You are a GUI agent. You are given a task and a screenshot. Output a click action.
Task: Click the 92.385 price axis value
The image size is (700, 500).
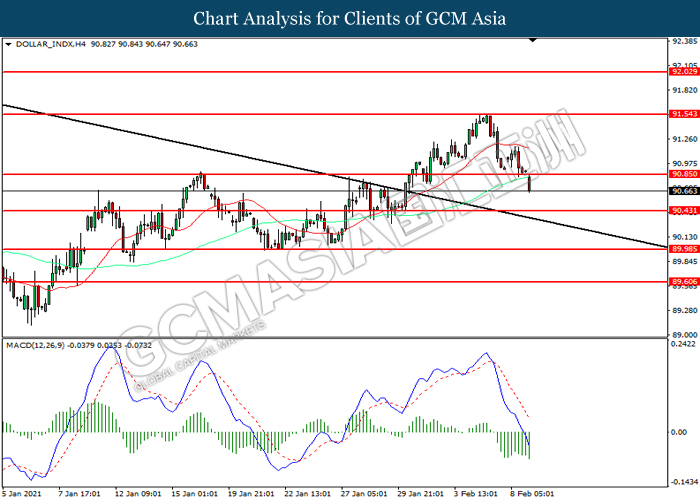pos(685,41)
